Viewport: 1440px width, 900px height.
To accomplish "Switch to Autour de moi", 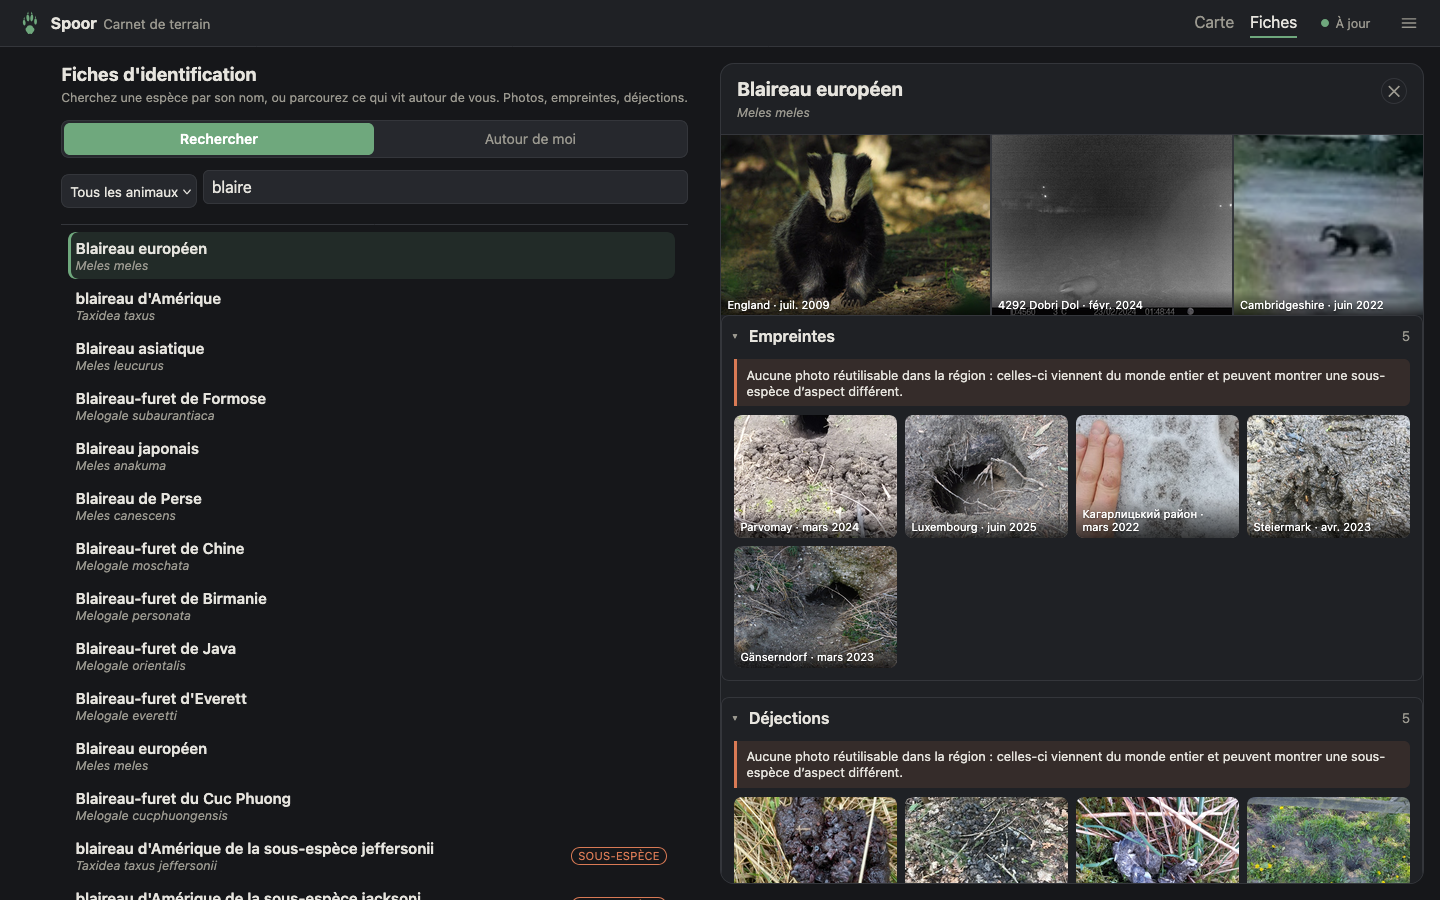I will point(530,139).
